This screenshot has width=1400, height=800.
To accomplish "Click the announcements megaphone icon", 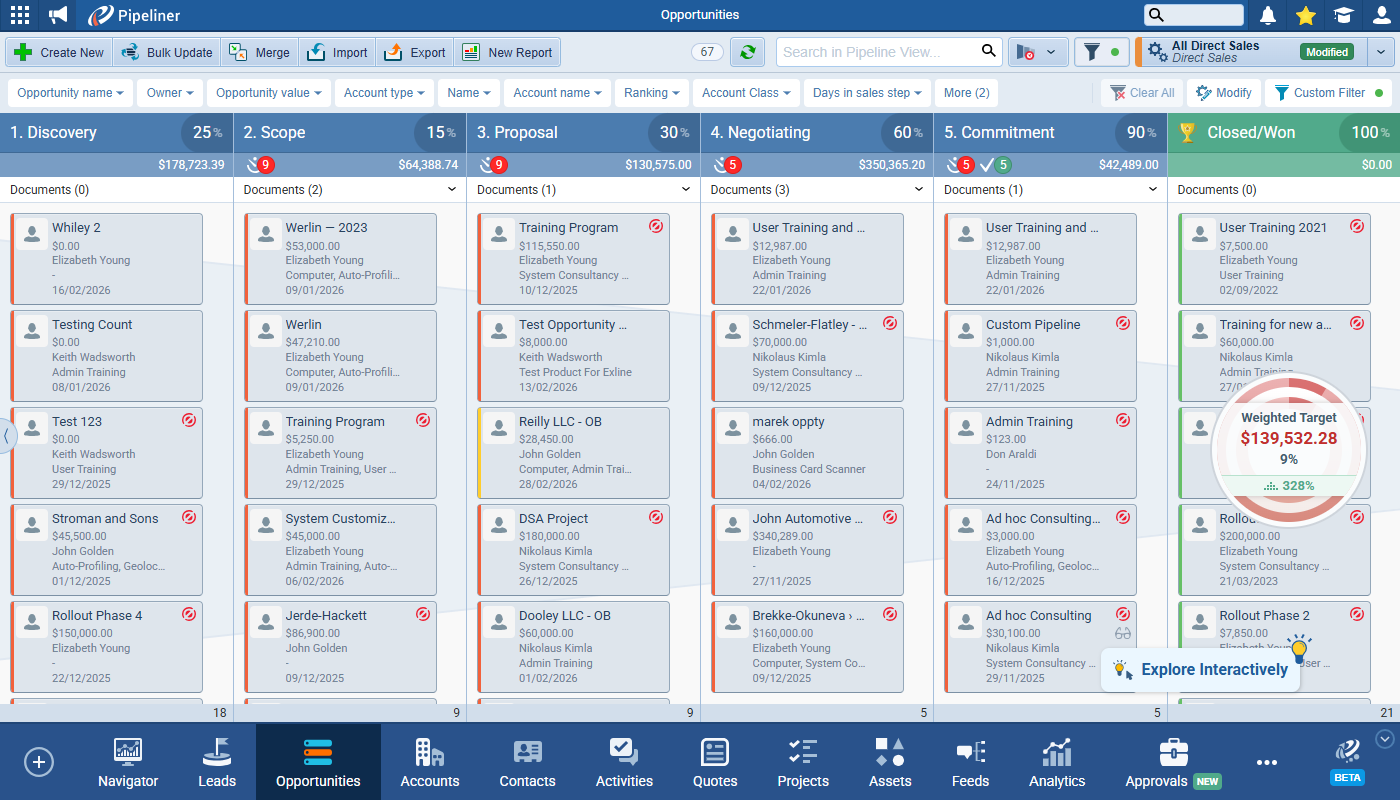I will point(59,15).
